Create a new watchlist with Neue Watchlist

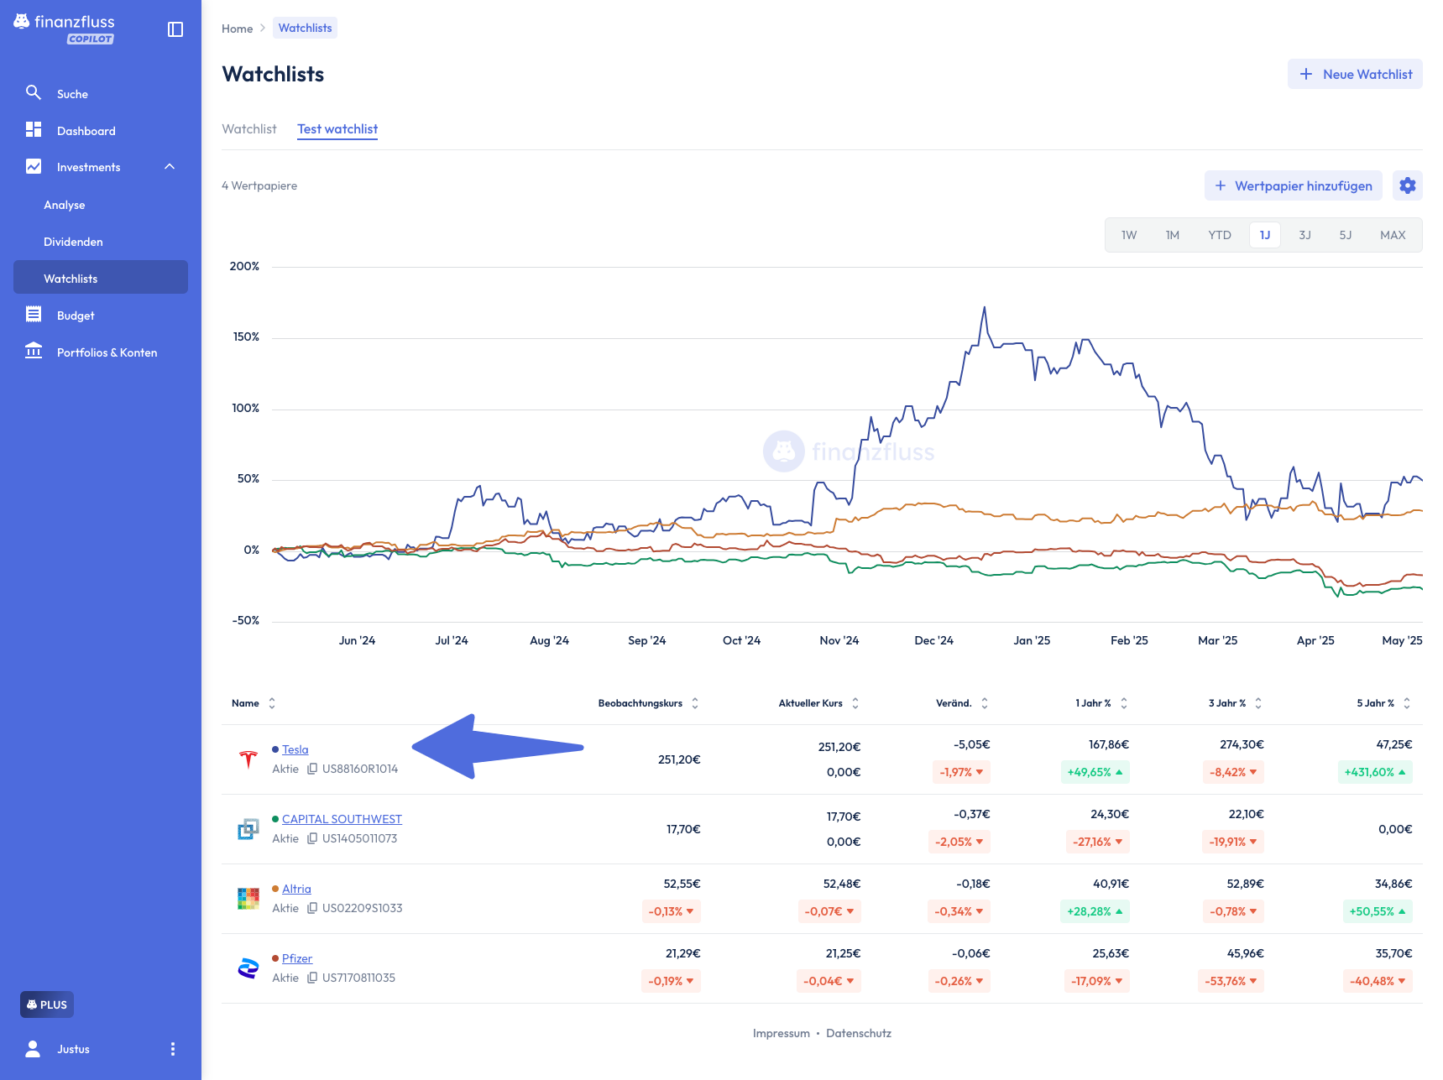click(x=1355, y=74)
